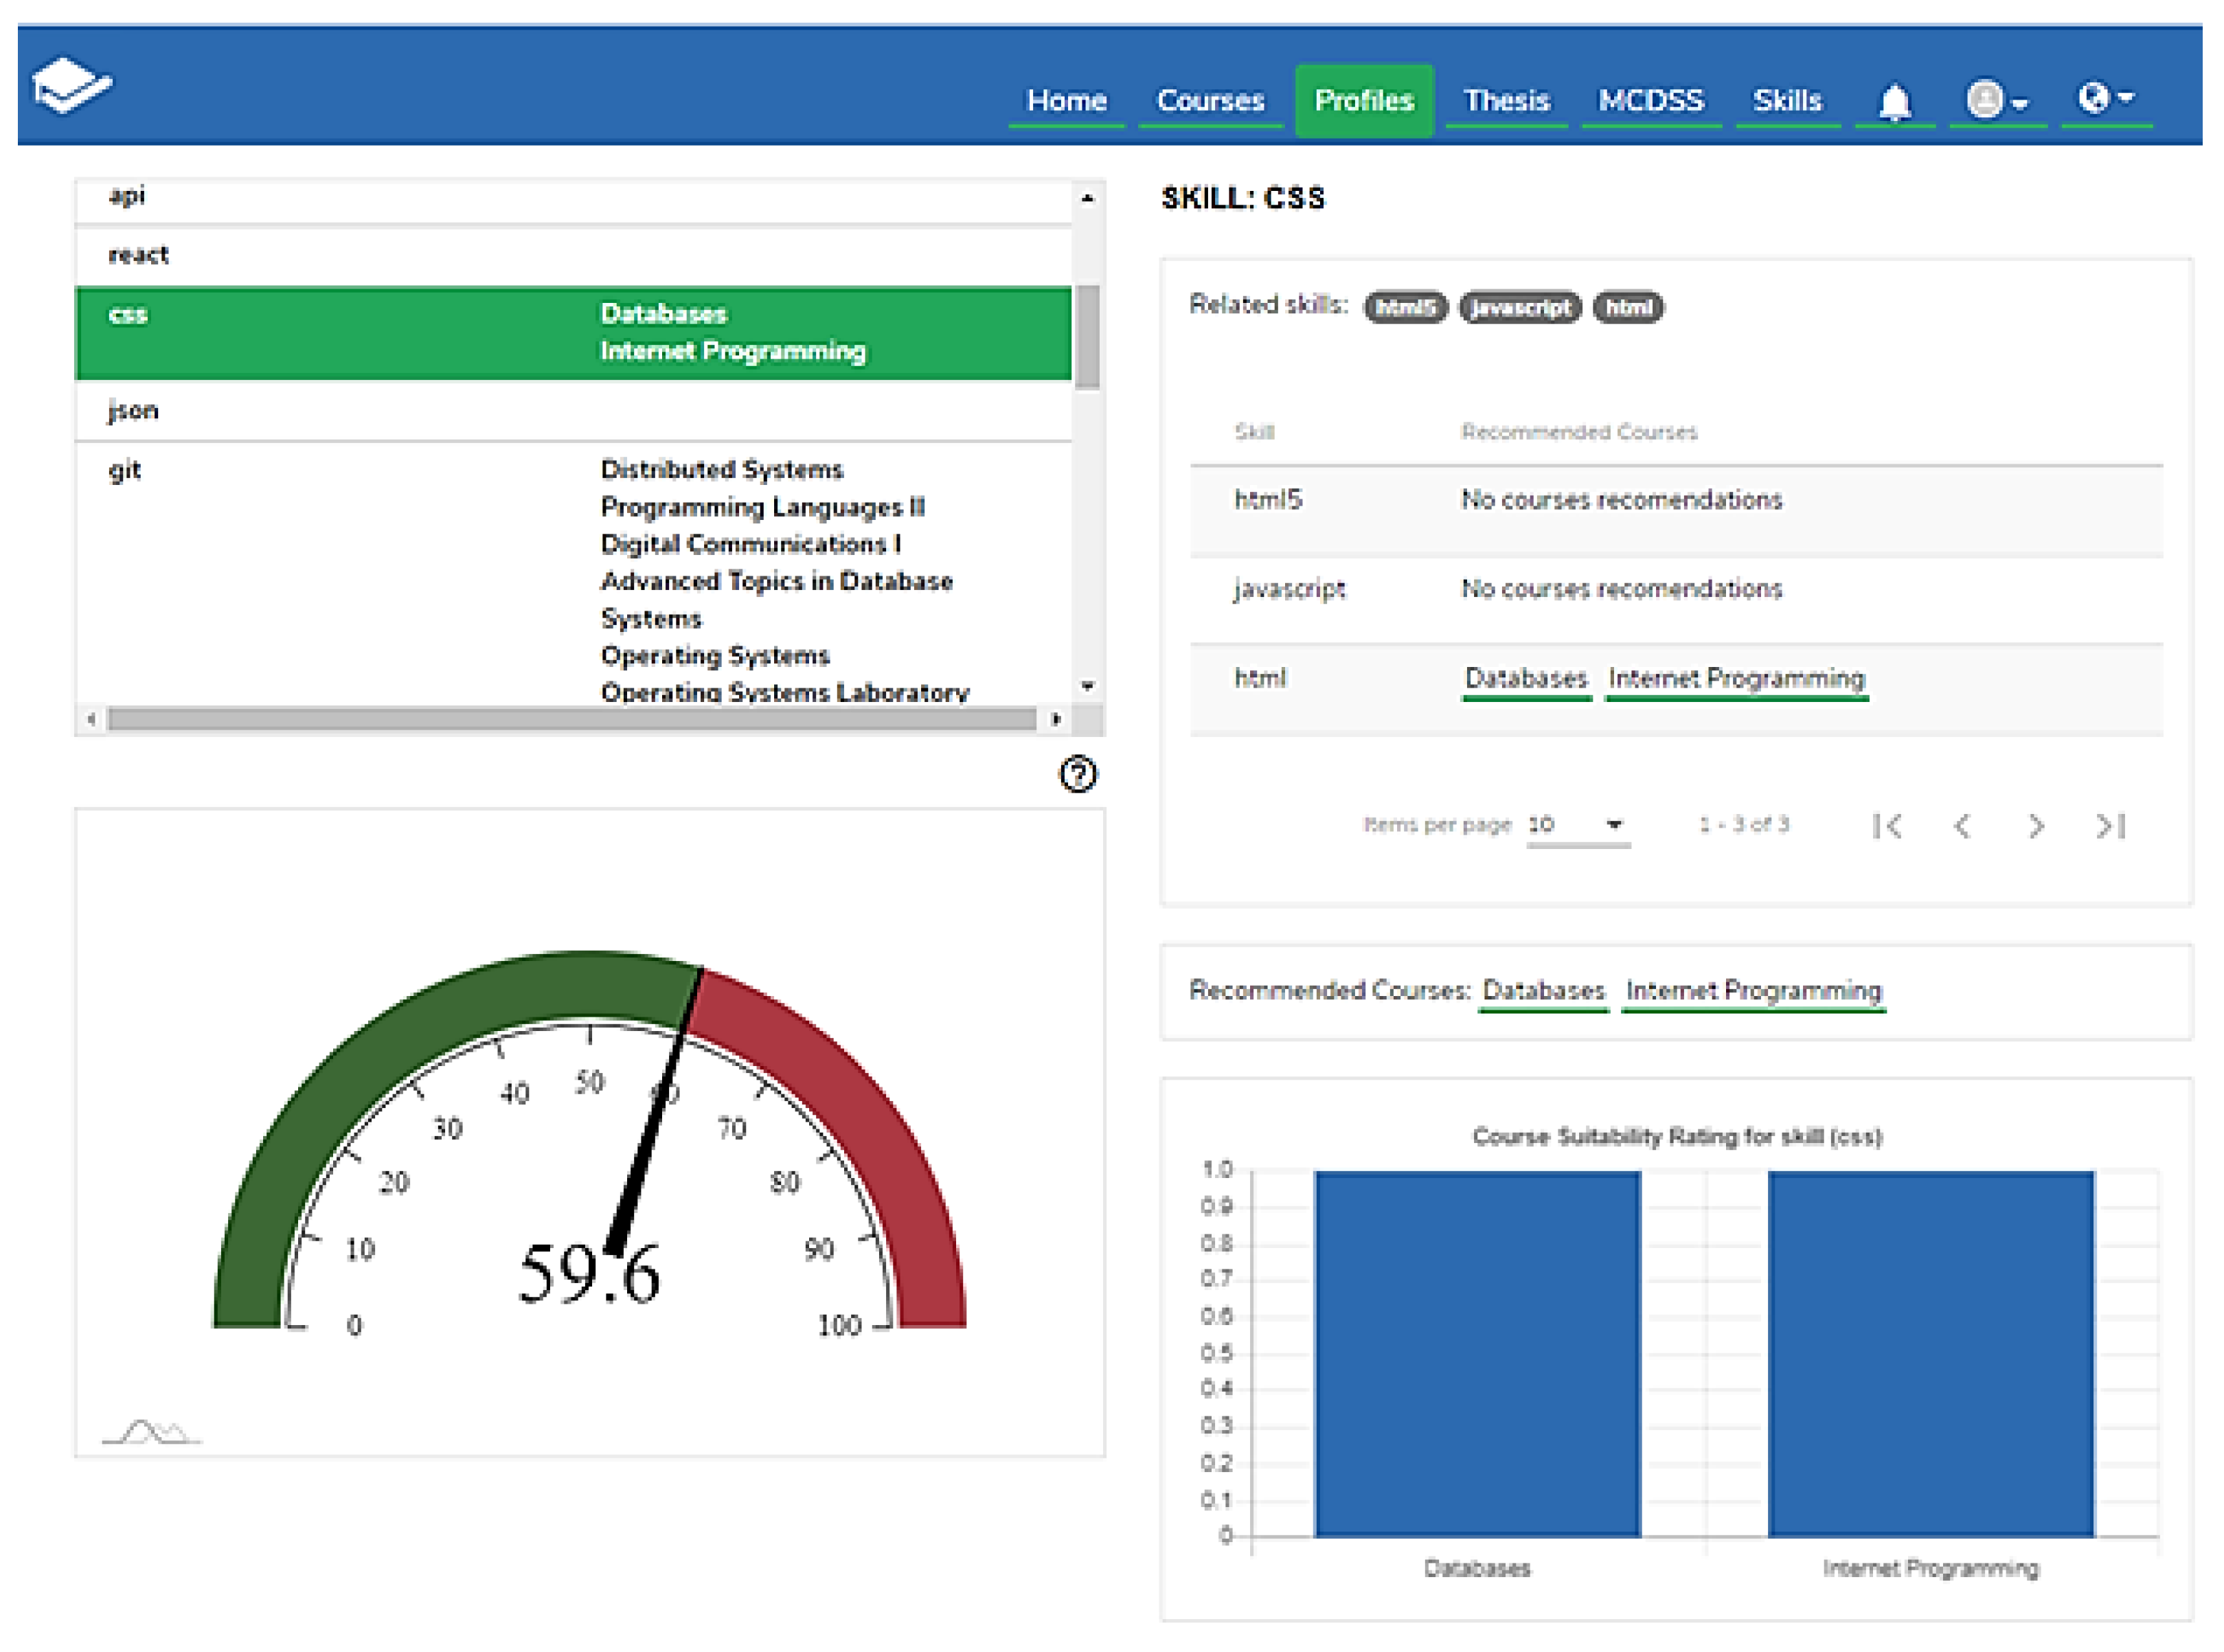Screen dimensions: 2224x1652
Task: Switch to the MCDSS menu item
Action: [1650, 101]
